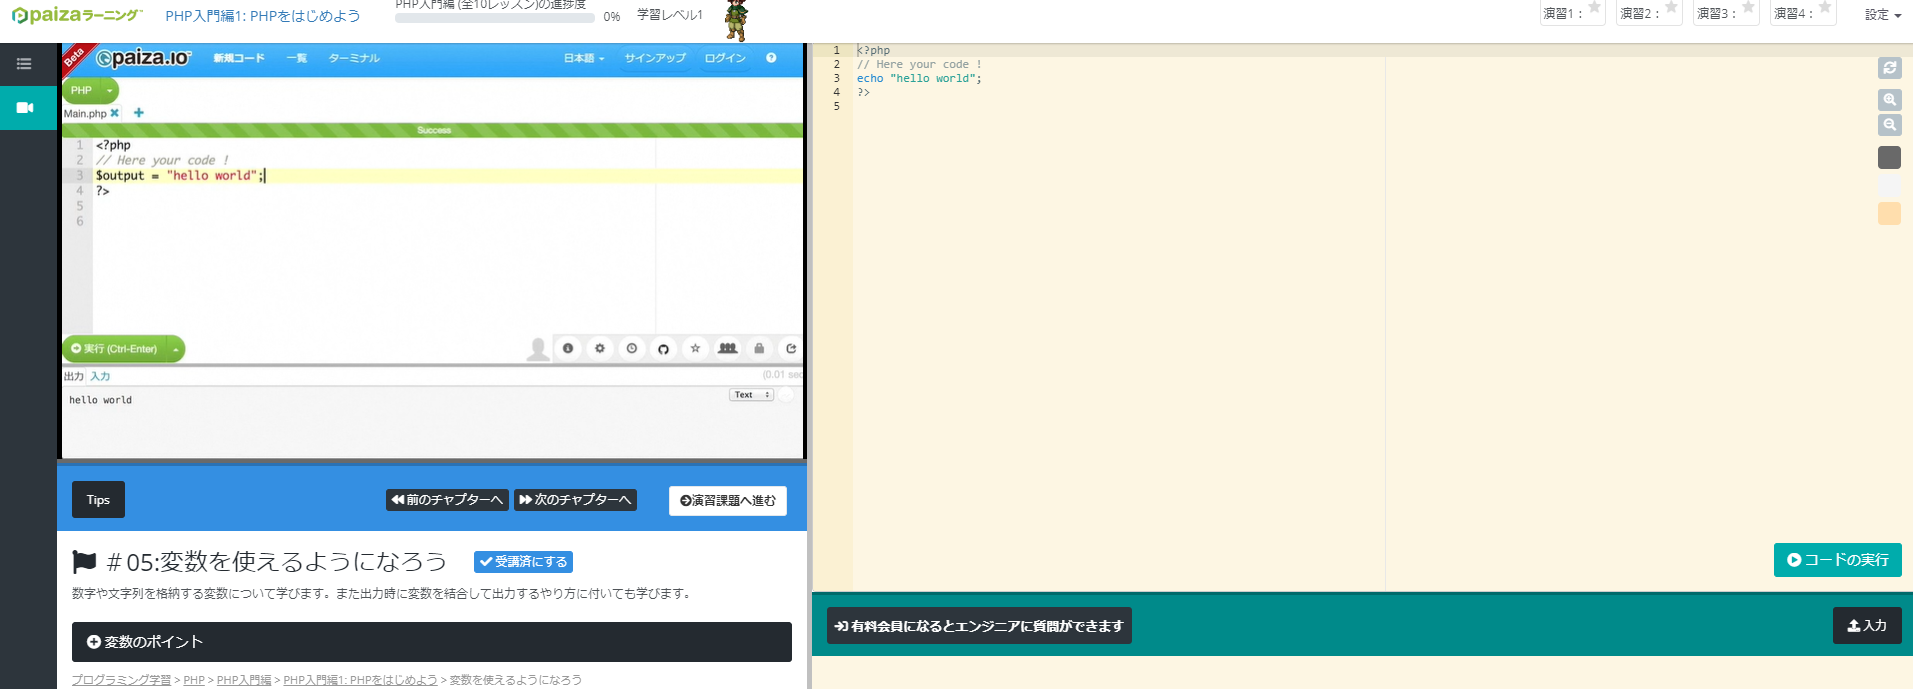Open the PHP language dropdown
The image size is (1913, 689).
(90, 90)
